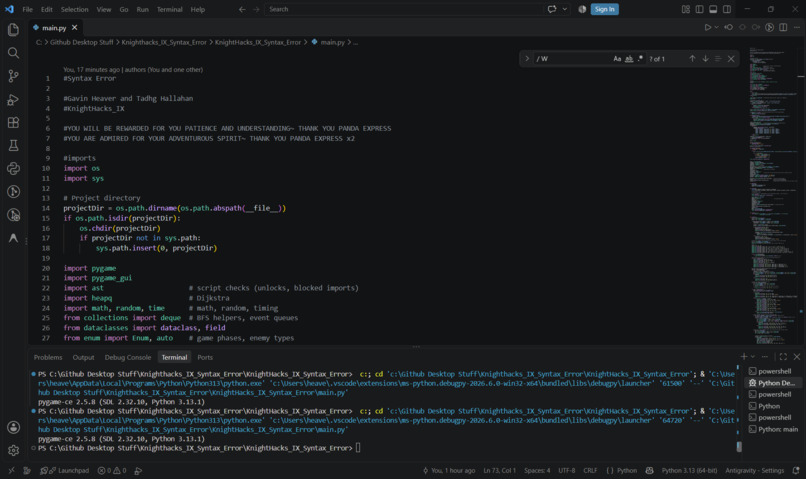Click the new terminal plus icon

[743, 357]
